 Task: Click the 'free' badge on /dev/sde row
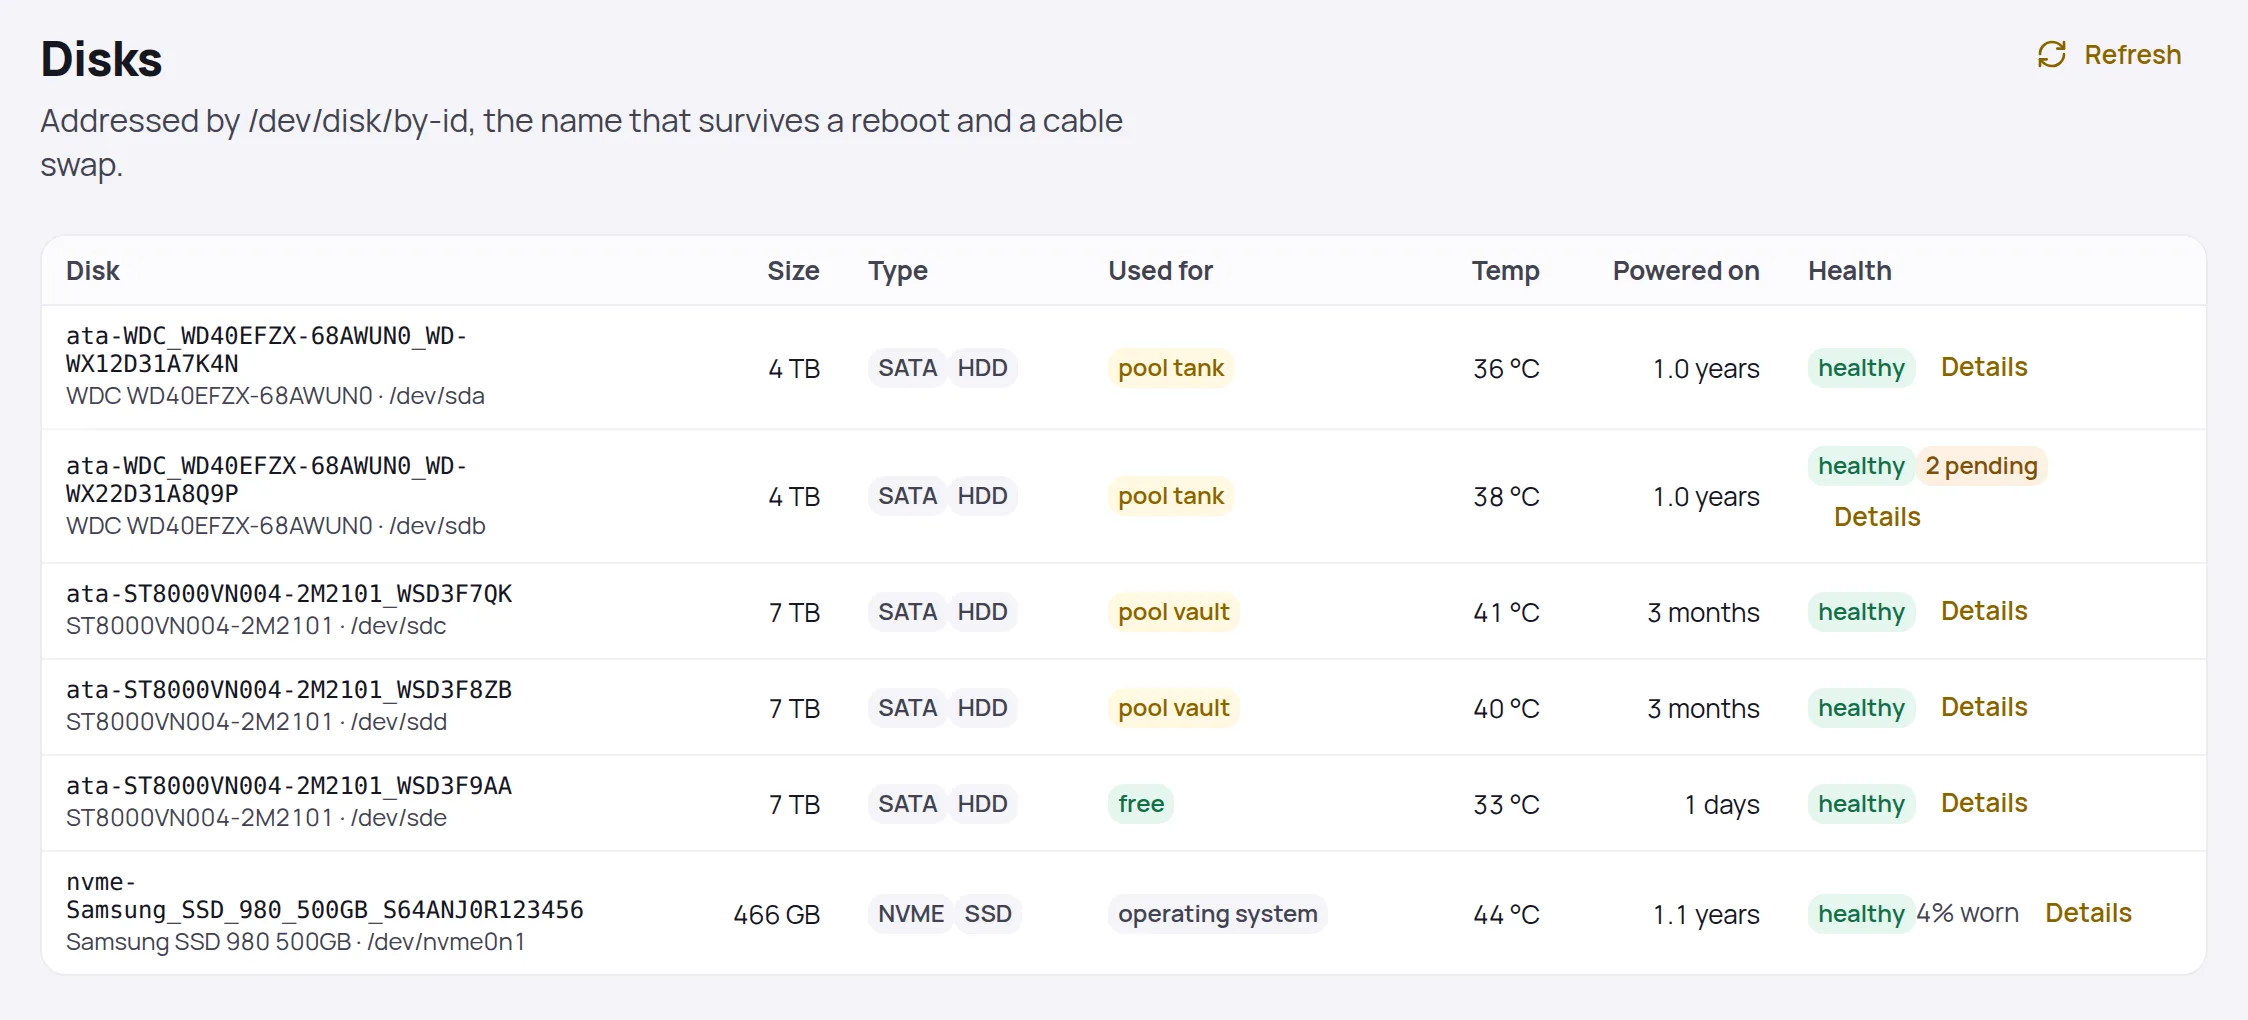point(1141,804)
